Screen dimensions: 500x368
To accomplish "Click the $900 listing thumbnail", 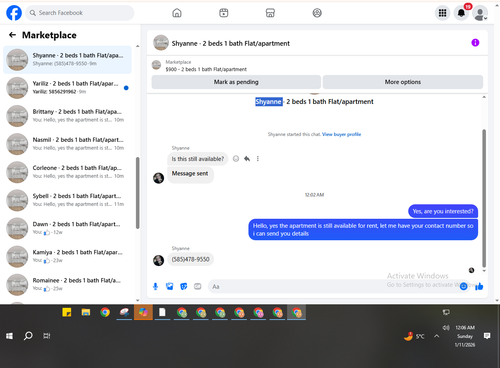I will pos(156,65).
